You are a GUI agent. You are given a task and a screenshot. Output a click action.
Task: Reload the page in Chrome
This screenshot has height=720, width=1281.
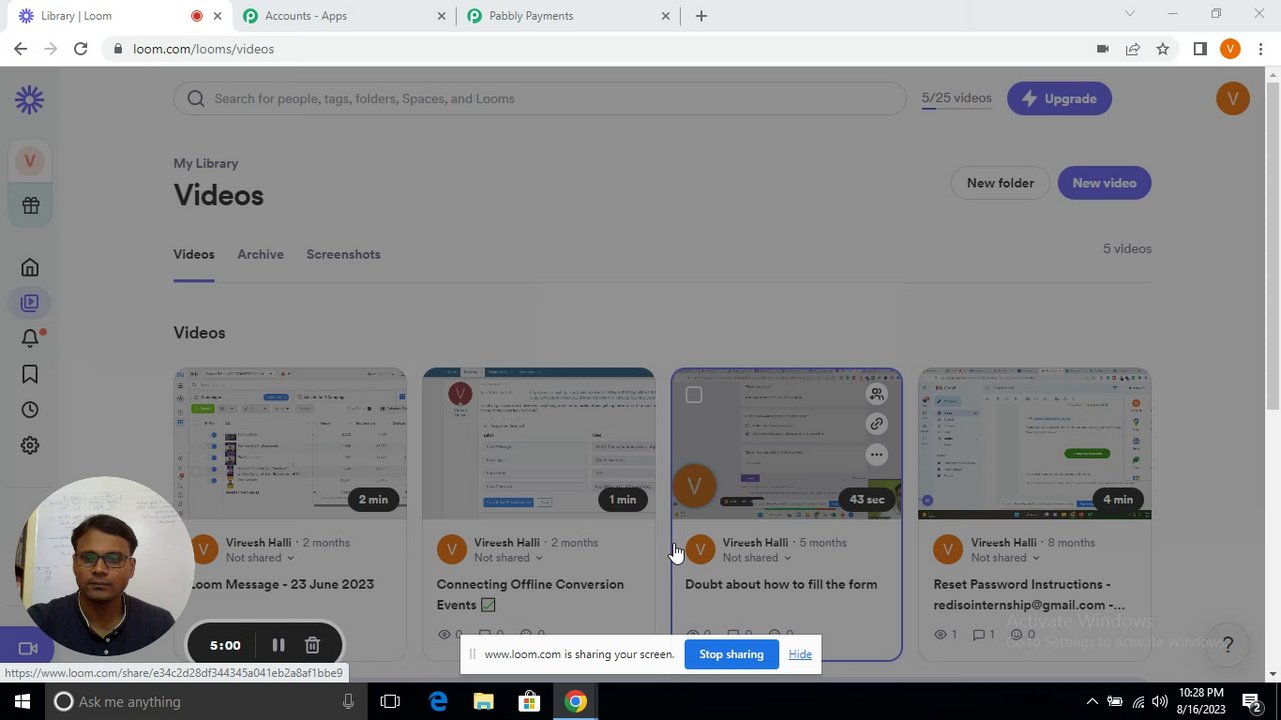pyautogui.click(x=80, y=48)
